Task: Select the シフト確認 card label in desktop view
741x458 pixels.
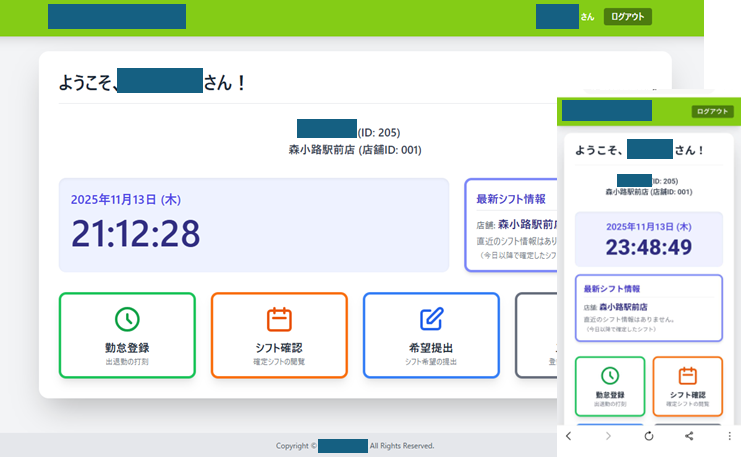Action: pyautogui.click(x=279, y=347)
